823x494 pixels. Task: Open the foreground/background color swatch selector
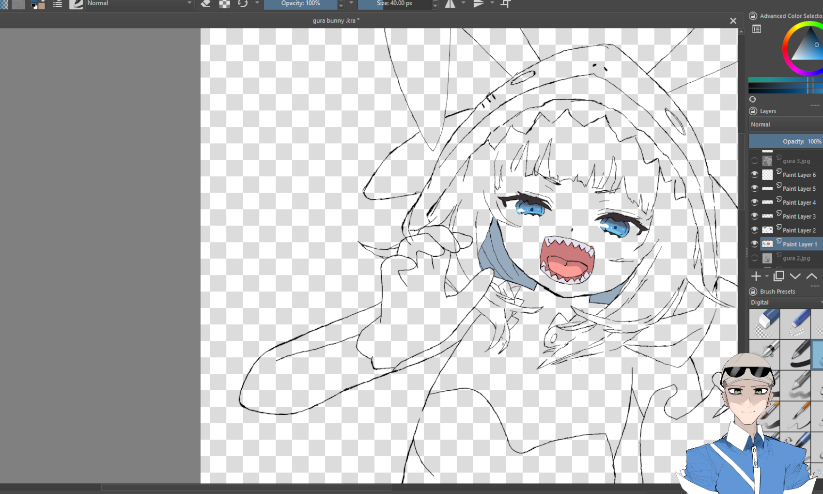[x=38, y=4]
